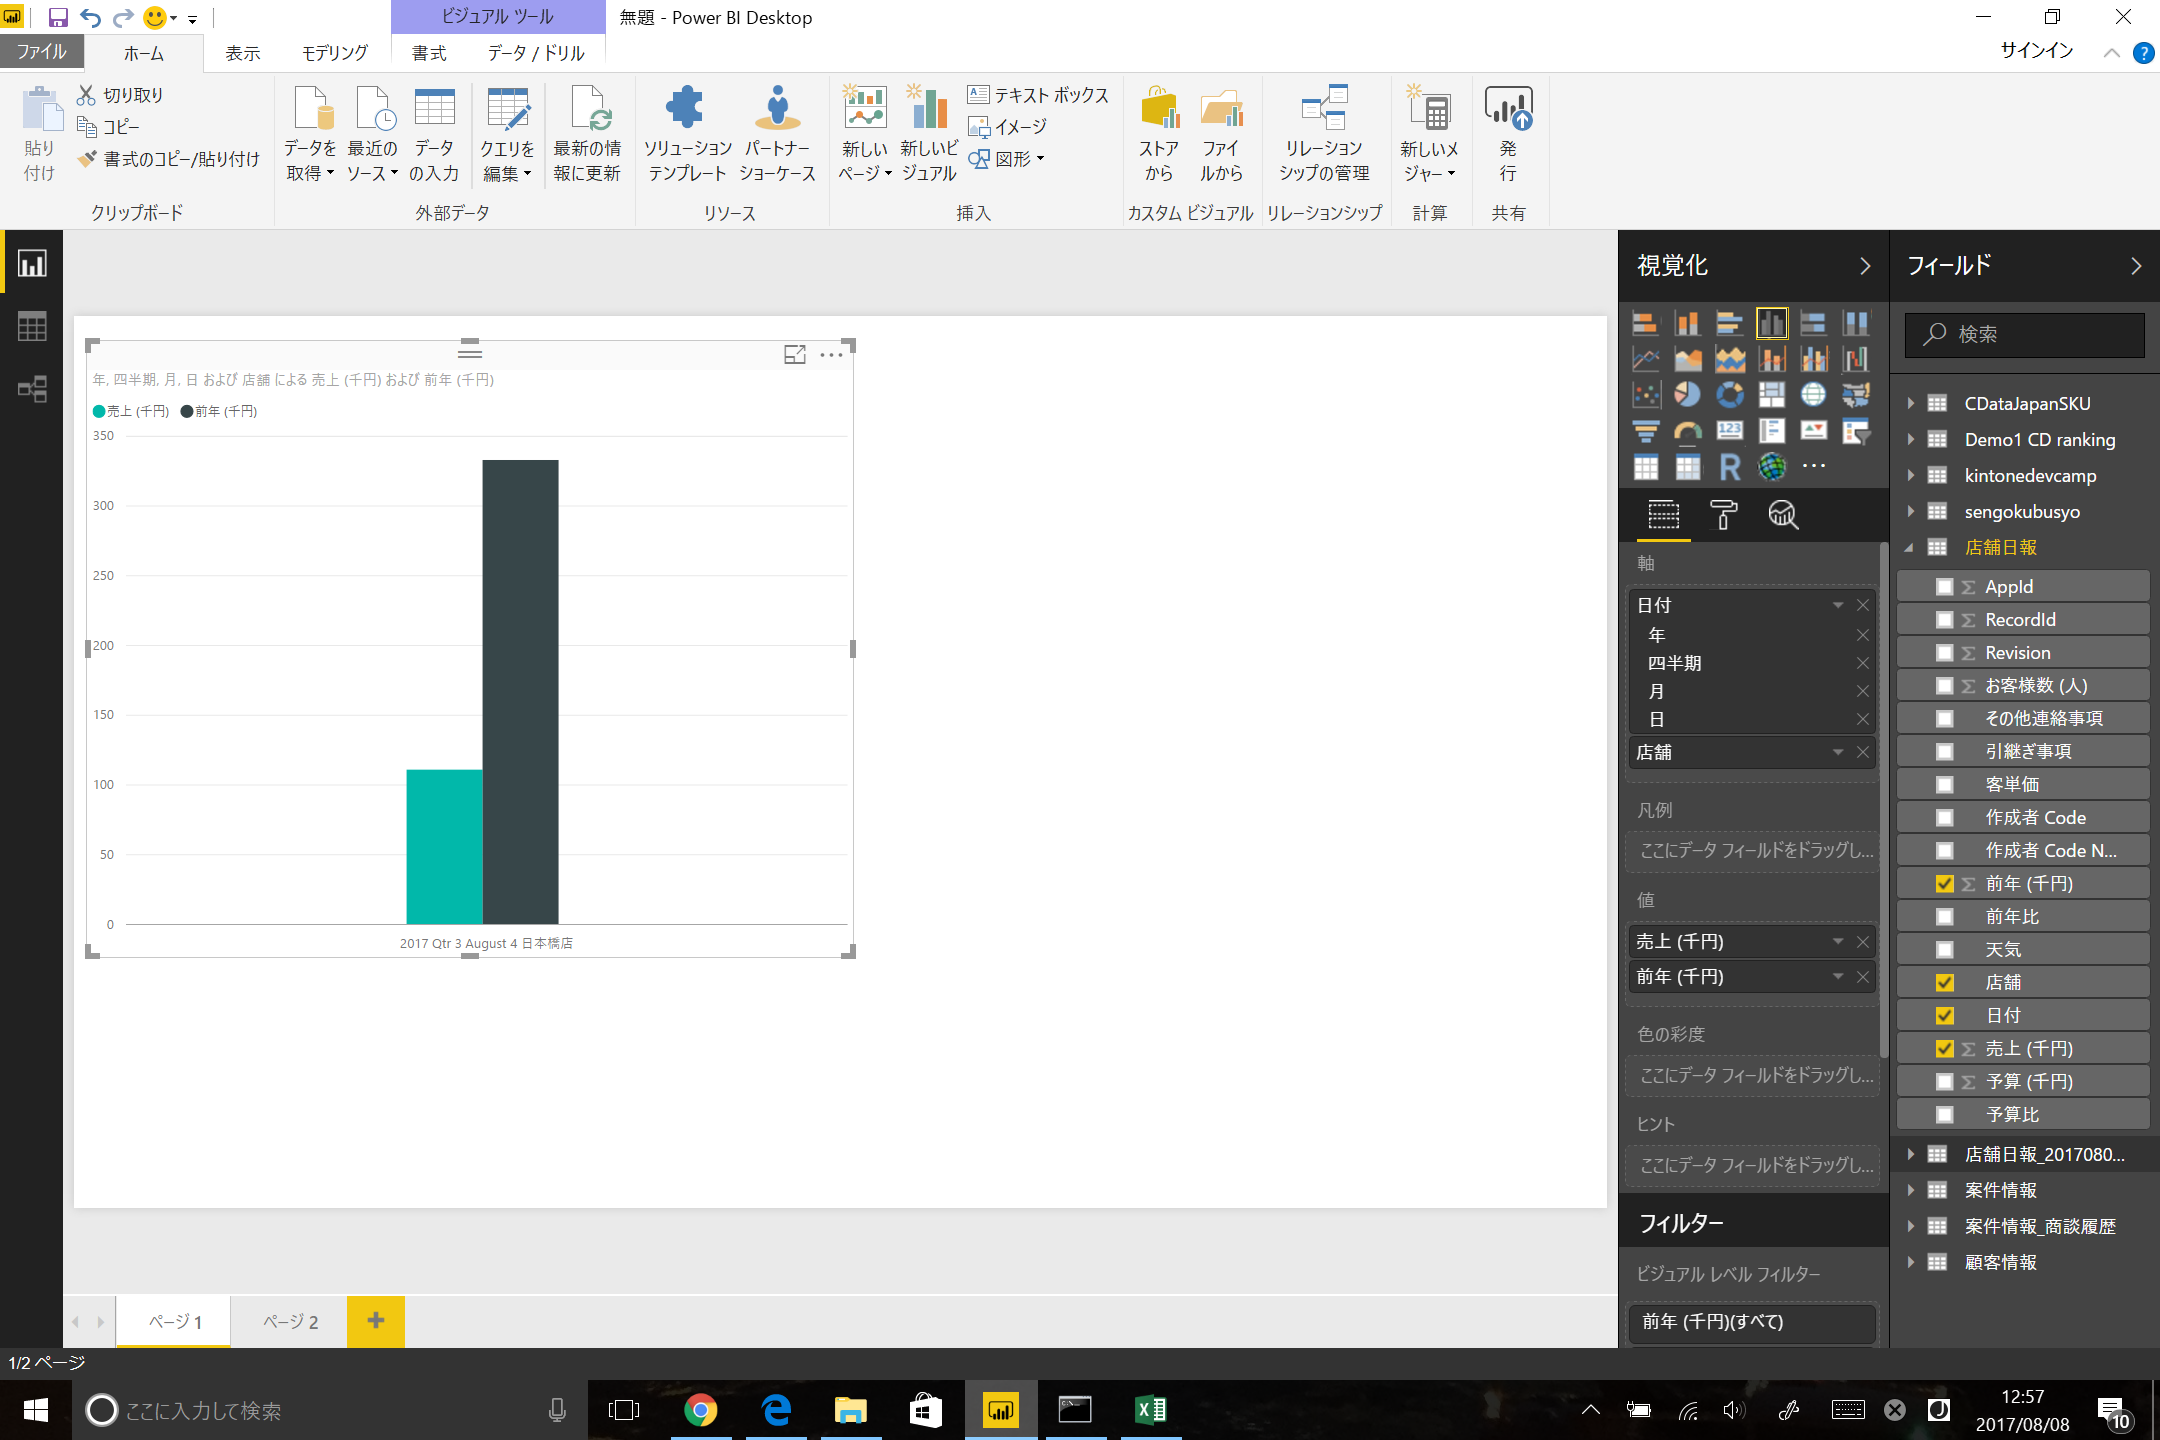
Task: Select the pie chart visualization
Action: (x=1687, y=396)
